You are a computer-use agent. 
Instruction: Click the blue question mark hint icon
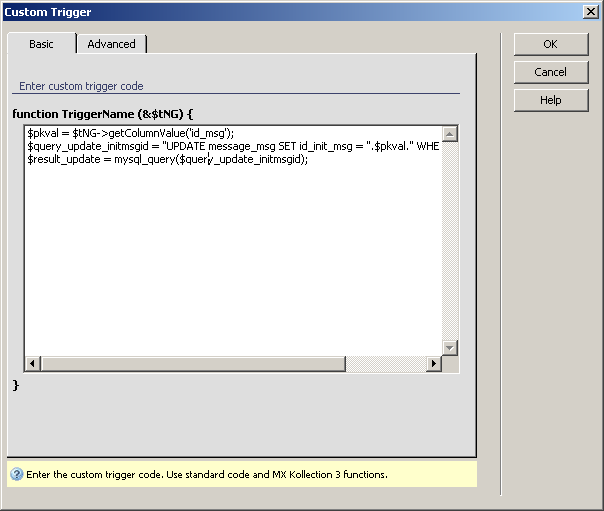point(16,474)
